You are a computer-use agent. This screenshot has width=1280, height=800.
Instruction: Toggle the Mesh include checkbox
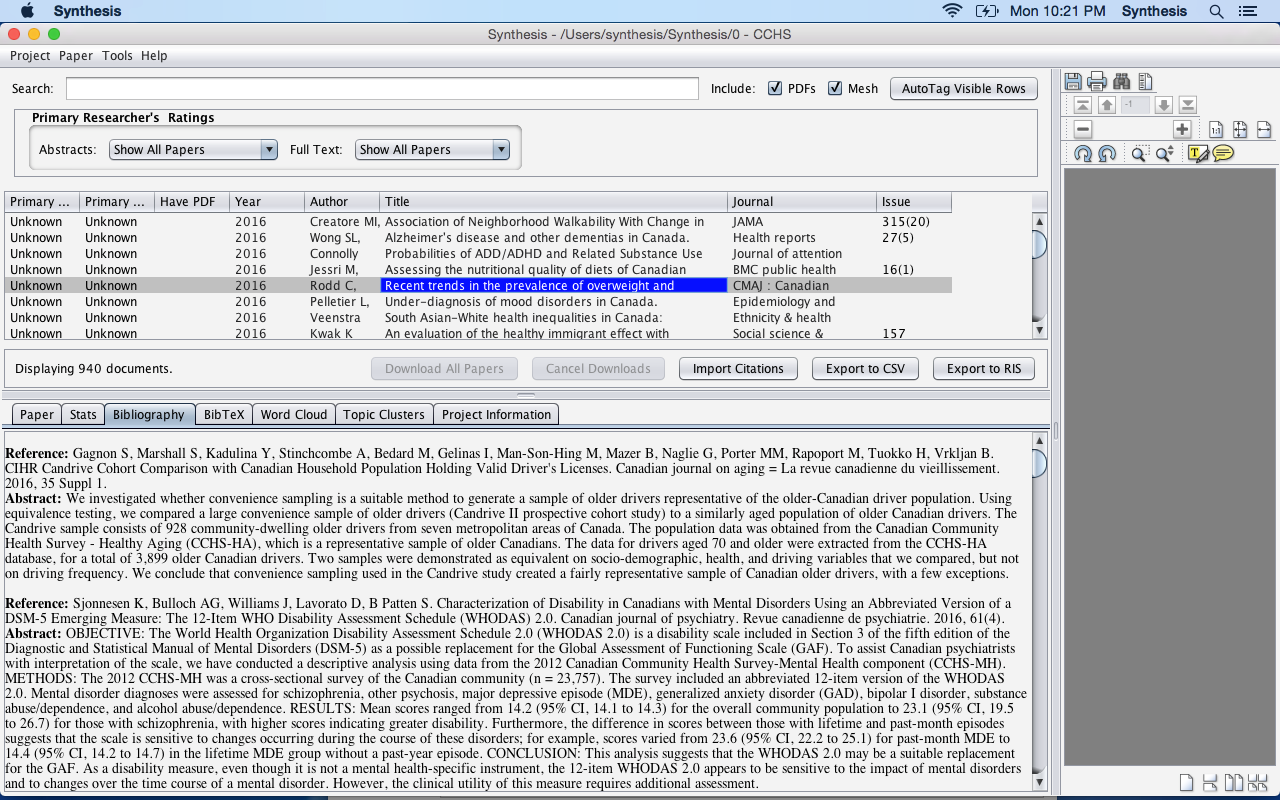pyautogui.click(x=835, y=88)
